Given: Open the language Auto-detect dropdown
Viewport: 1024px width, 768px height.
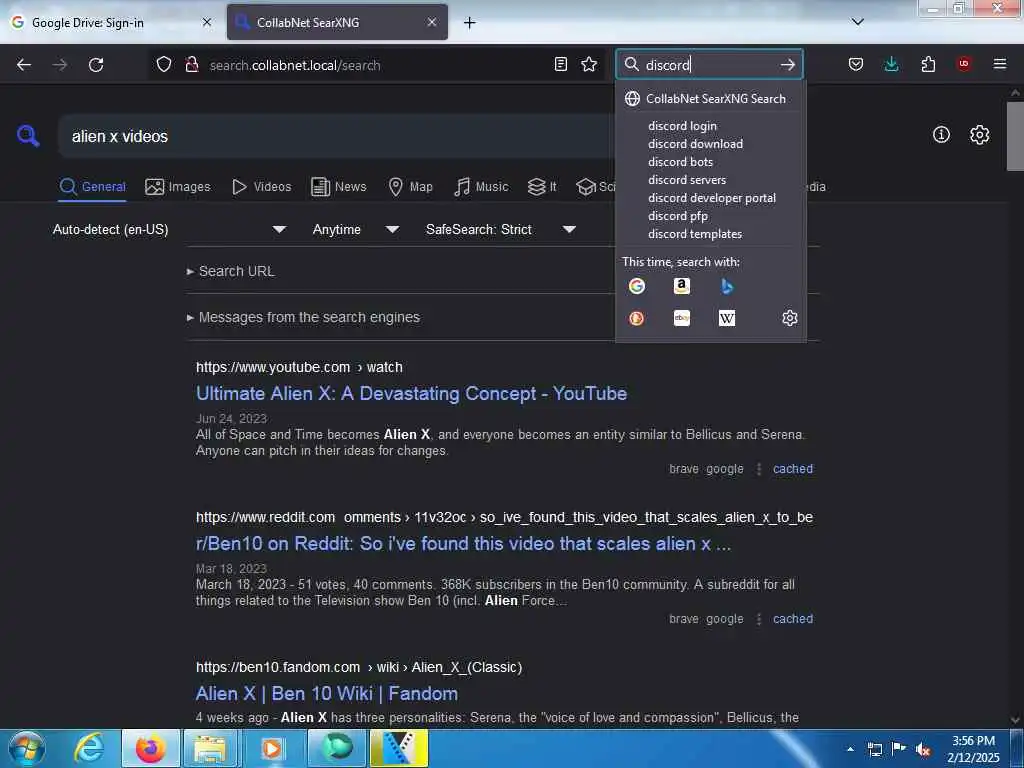Looking at the screenshot, I should click(x=169, y=229).
